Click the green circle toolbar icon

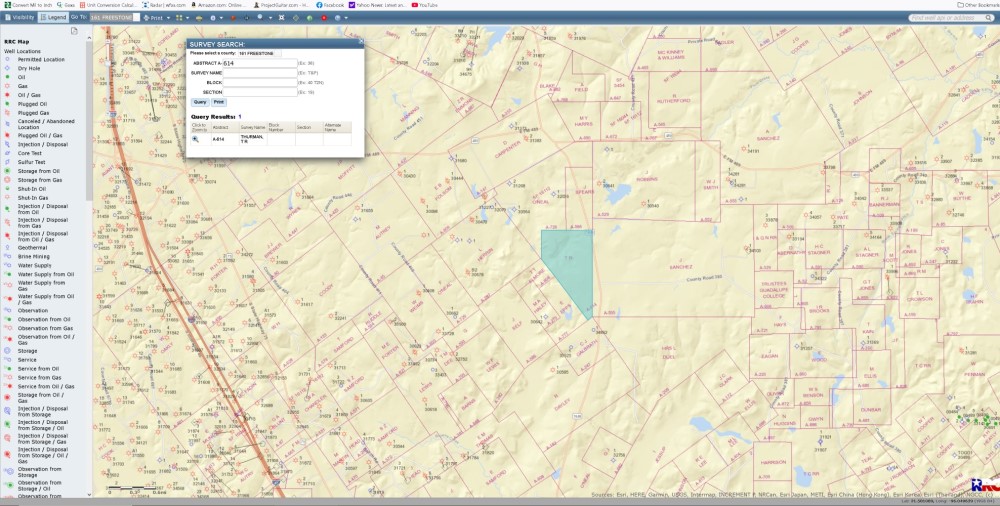(309, 17)
